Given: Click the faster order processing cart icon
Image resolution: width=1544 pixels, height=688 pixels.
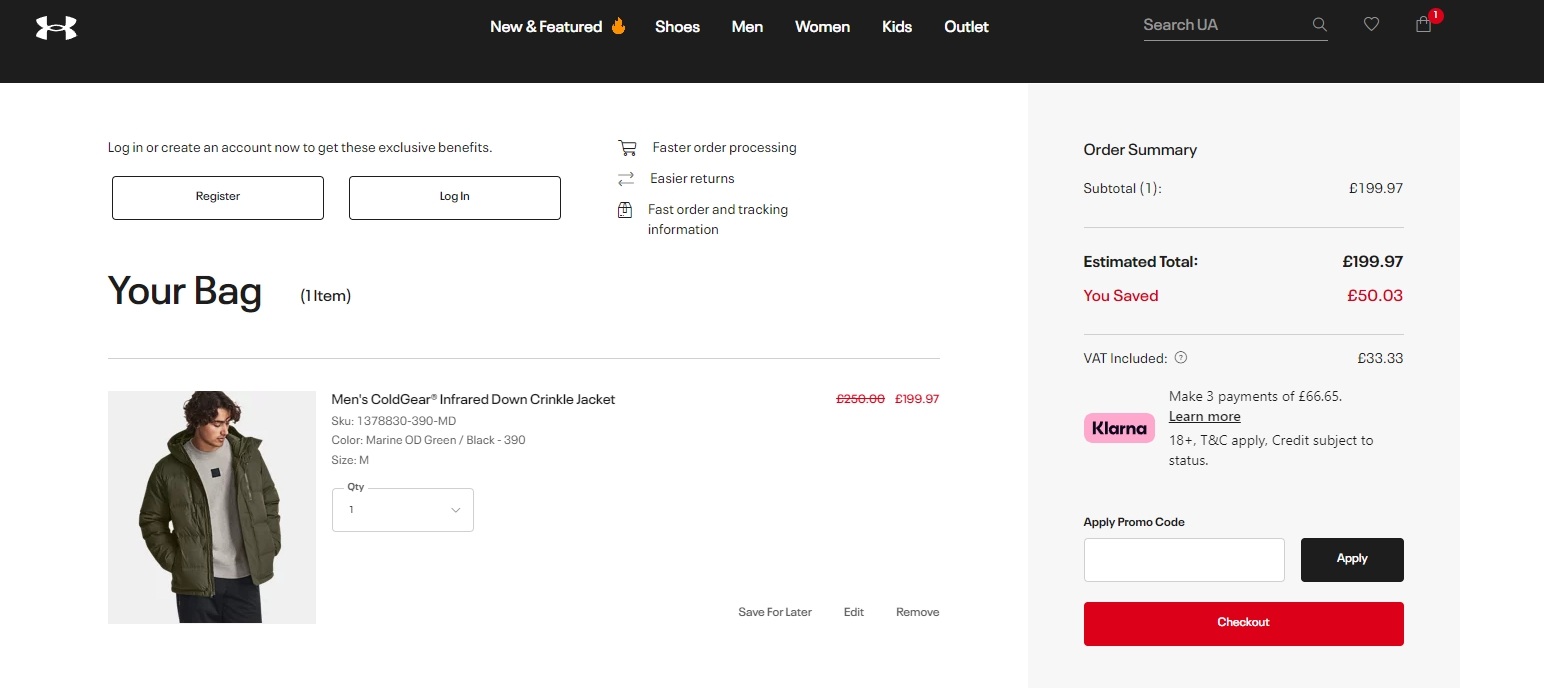Looking at the screenshot, I should [627, 148].
